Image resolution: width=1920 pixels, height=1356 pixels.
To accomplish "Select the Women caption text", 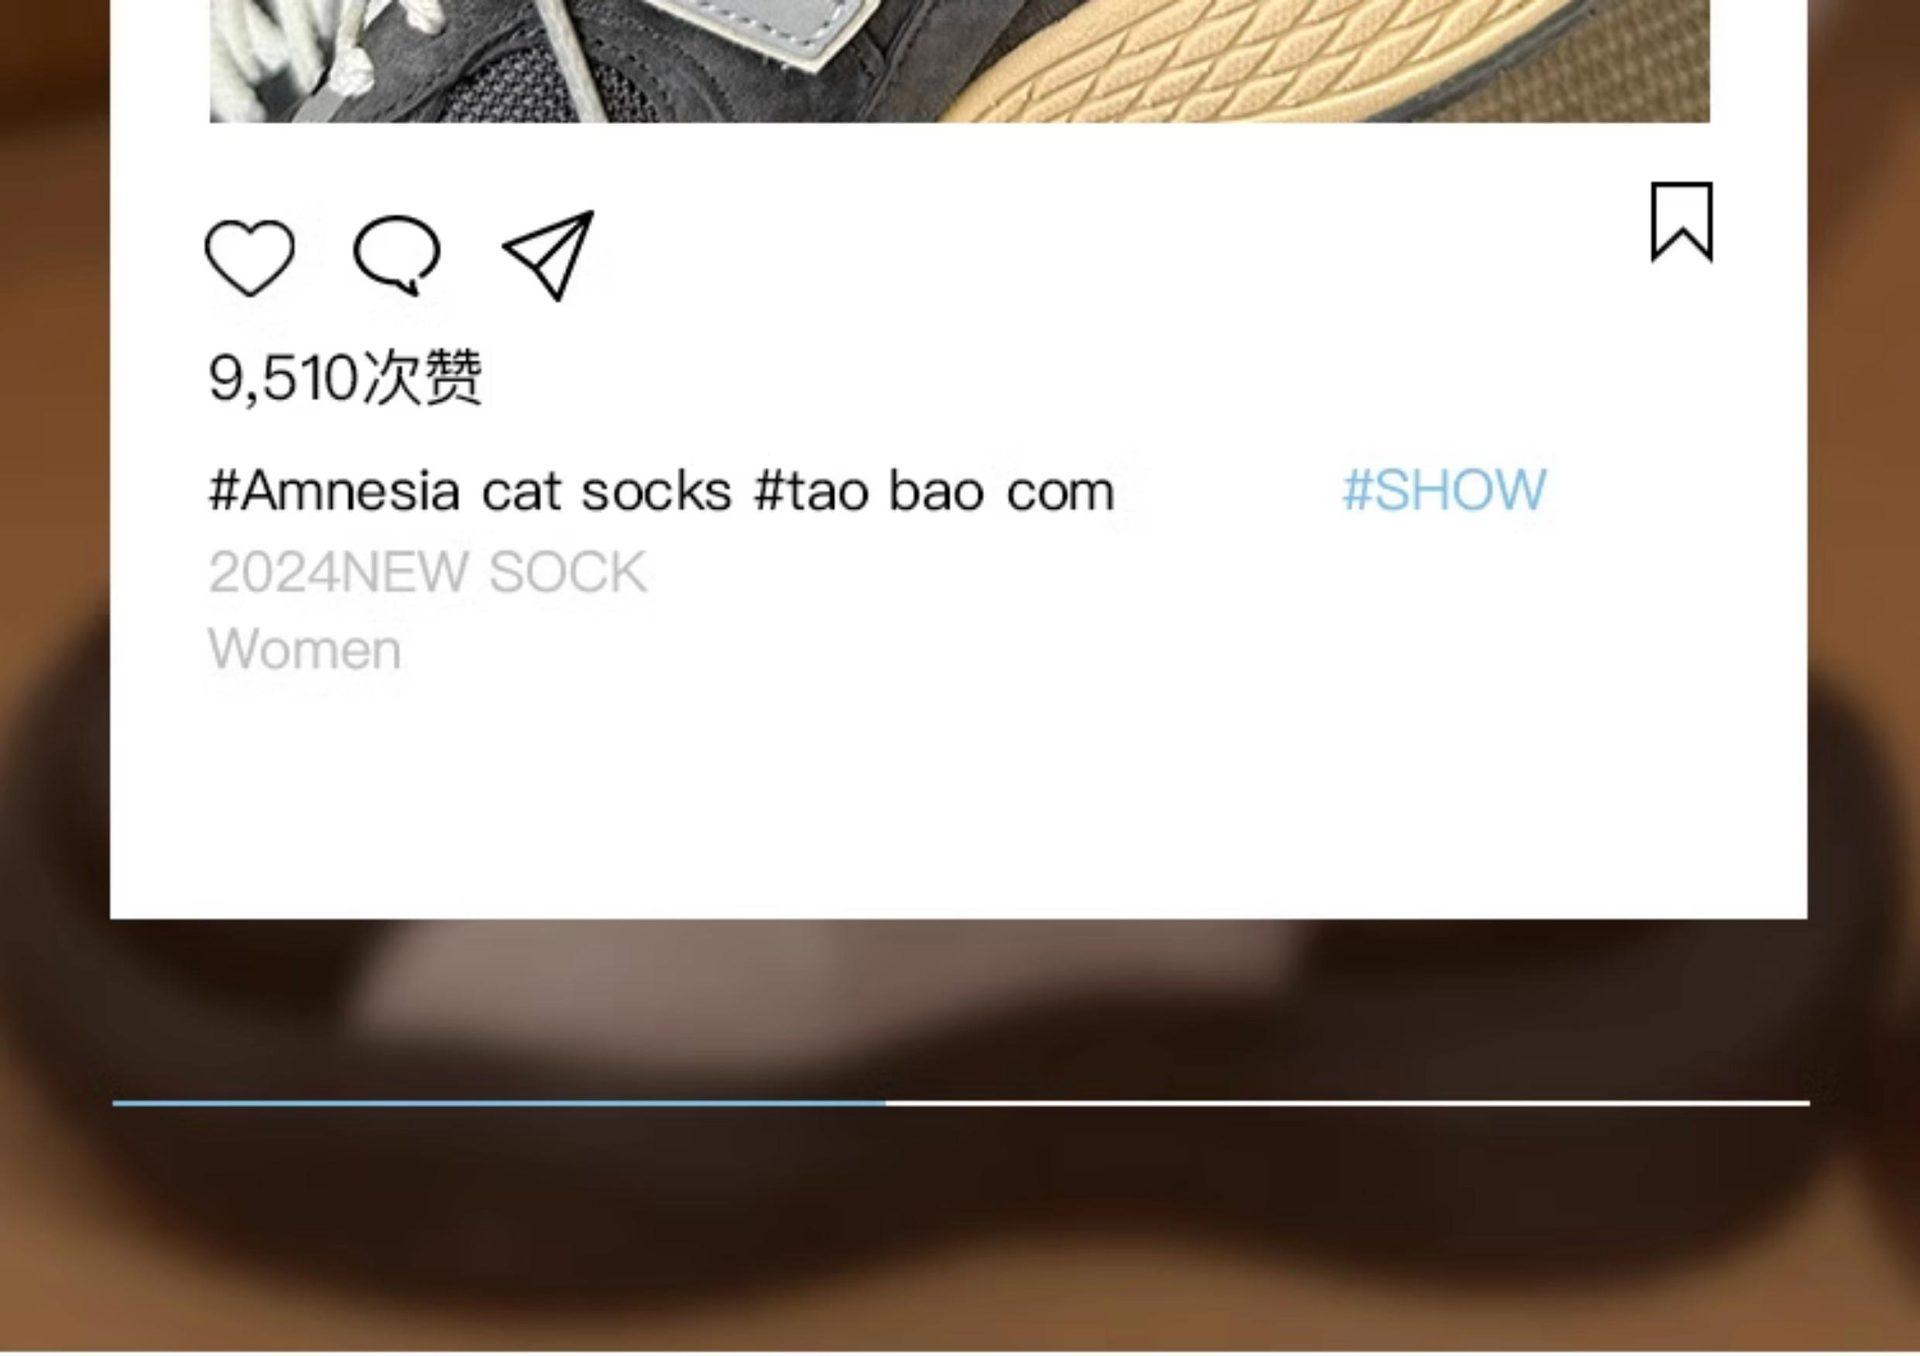I will pyautogui.click(x=305, y=649).
